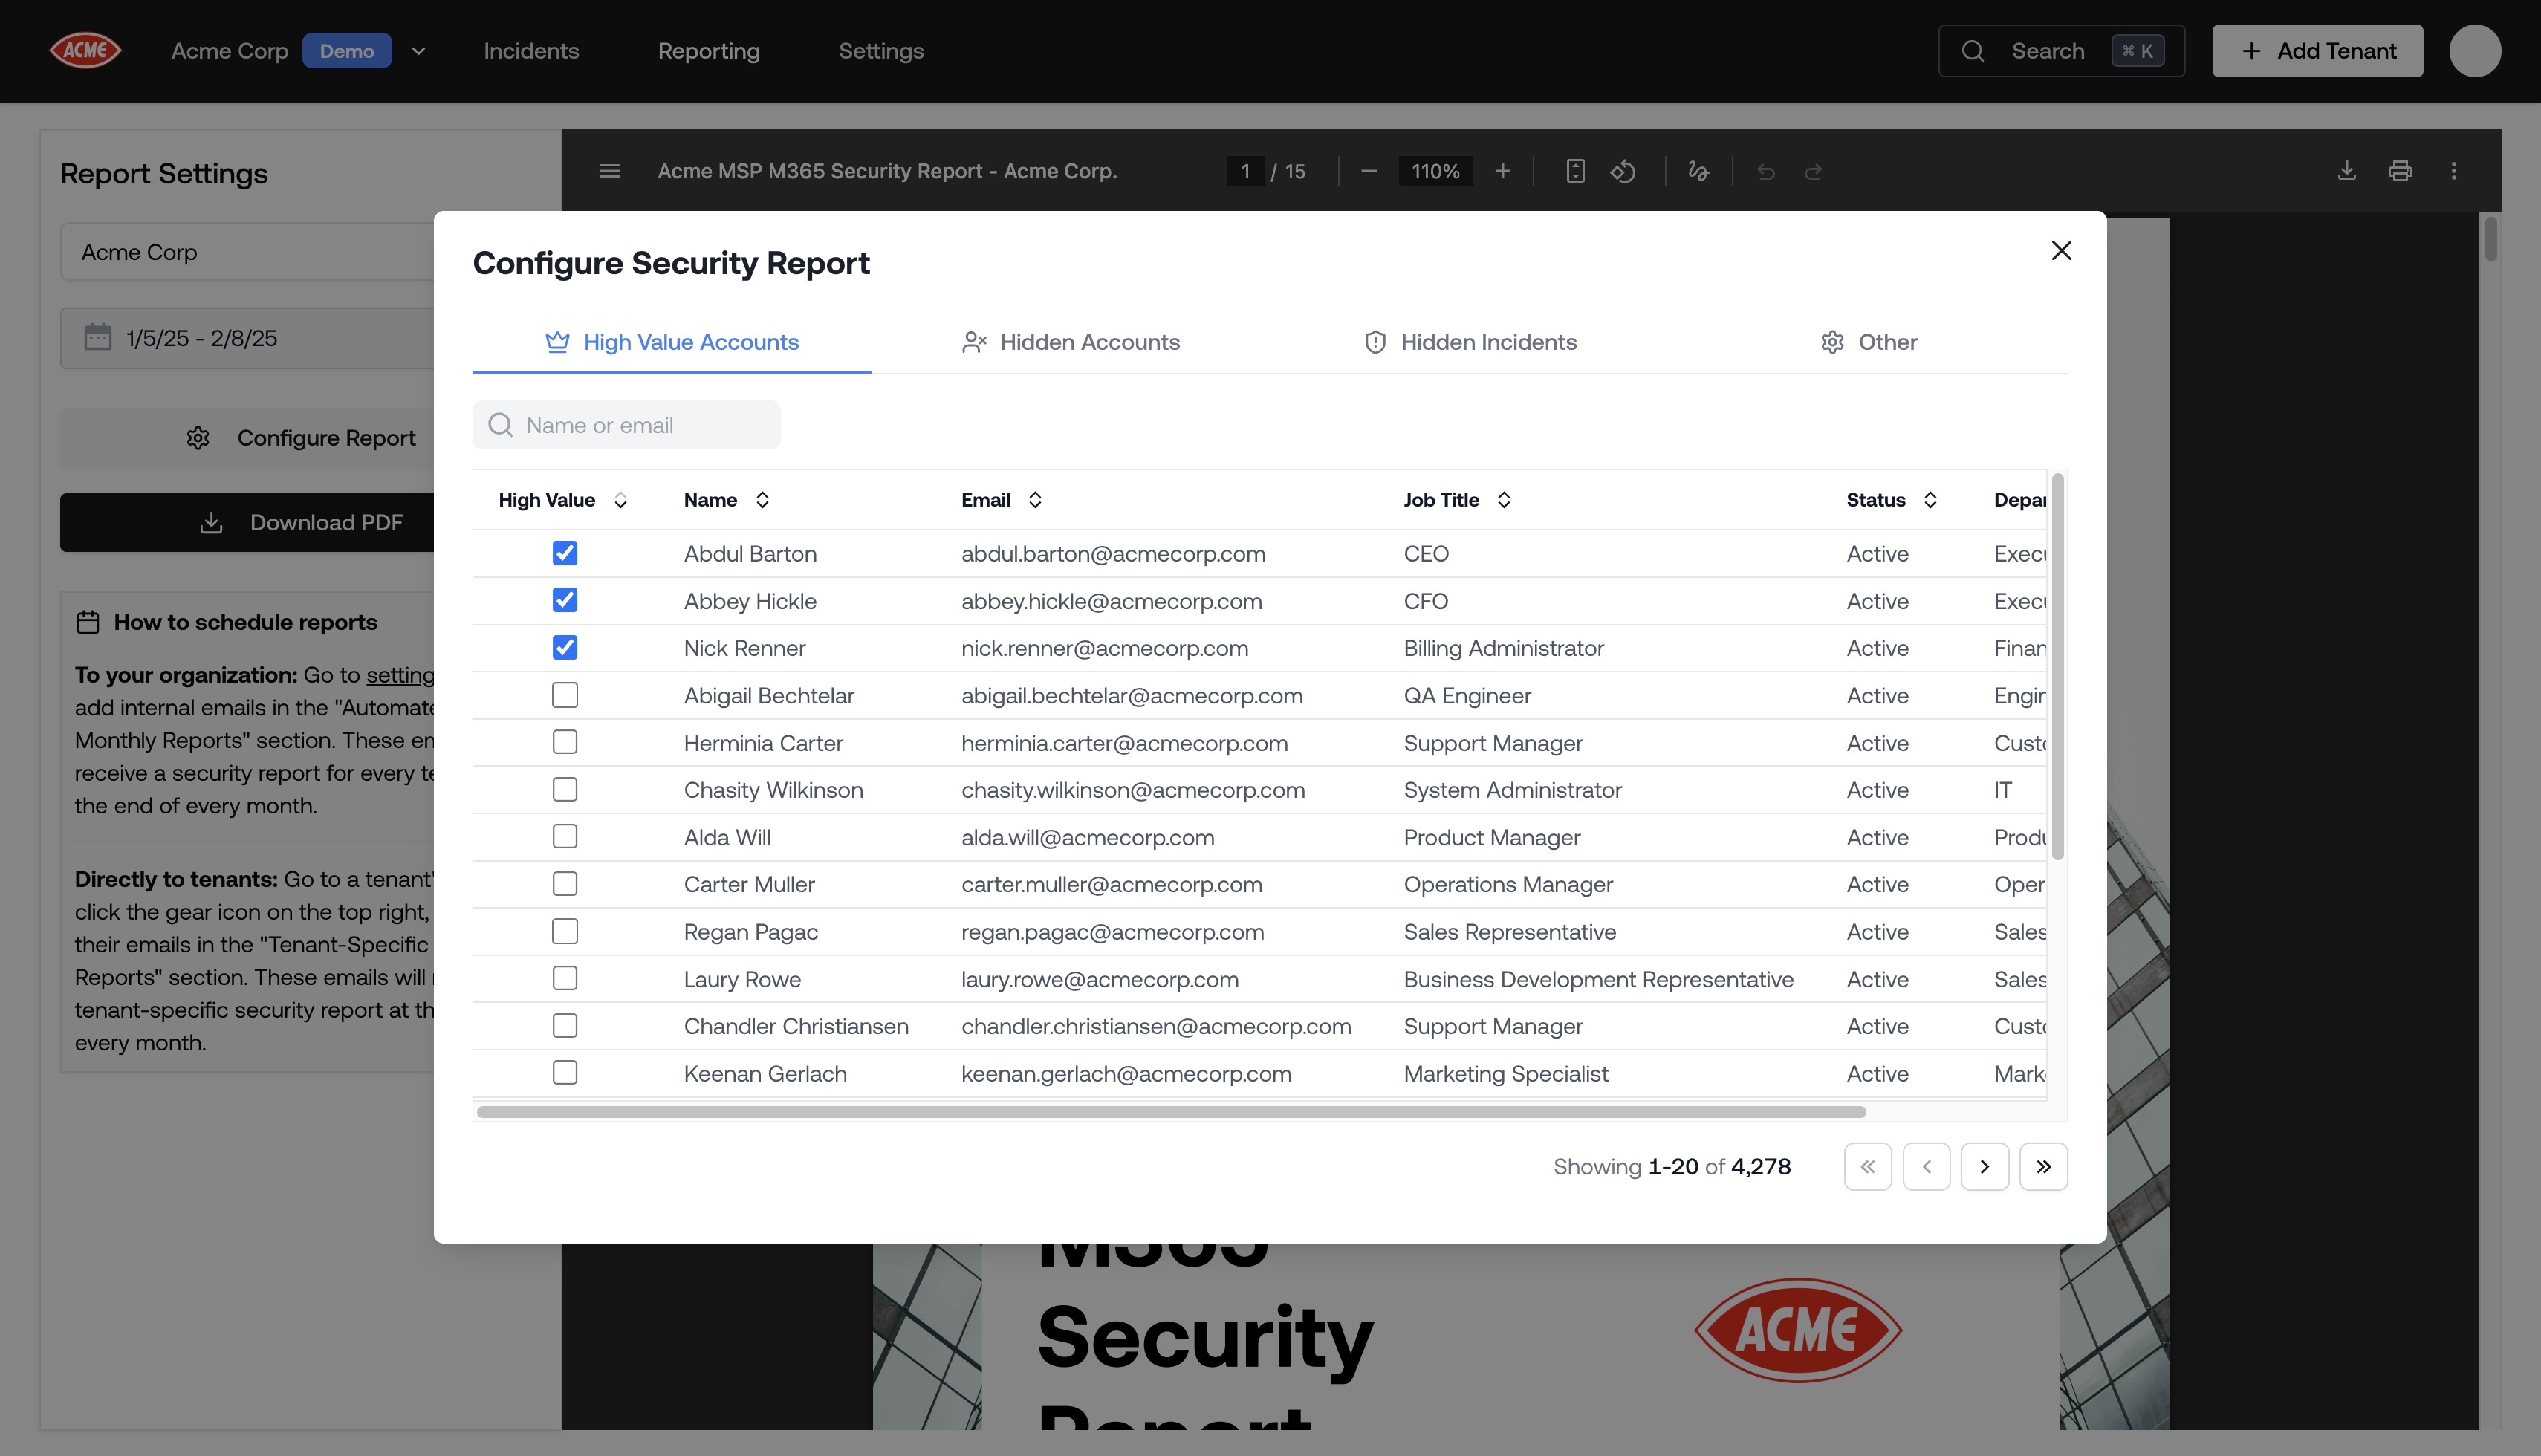This screenshot has height=1456, width=2541.
Task: Focus the Name or email search field
Action: click(x=627, y=425)
